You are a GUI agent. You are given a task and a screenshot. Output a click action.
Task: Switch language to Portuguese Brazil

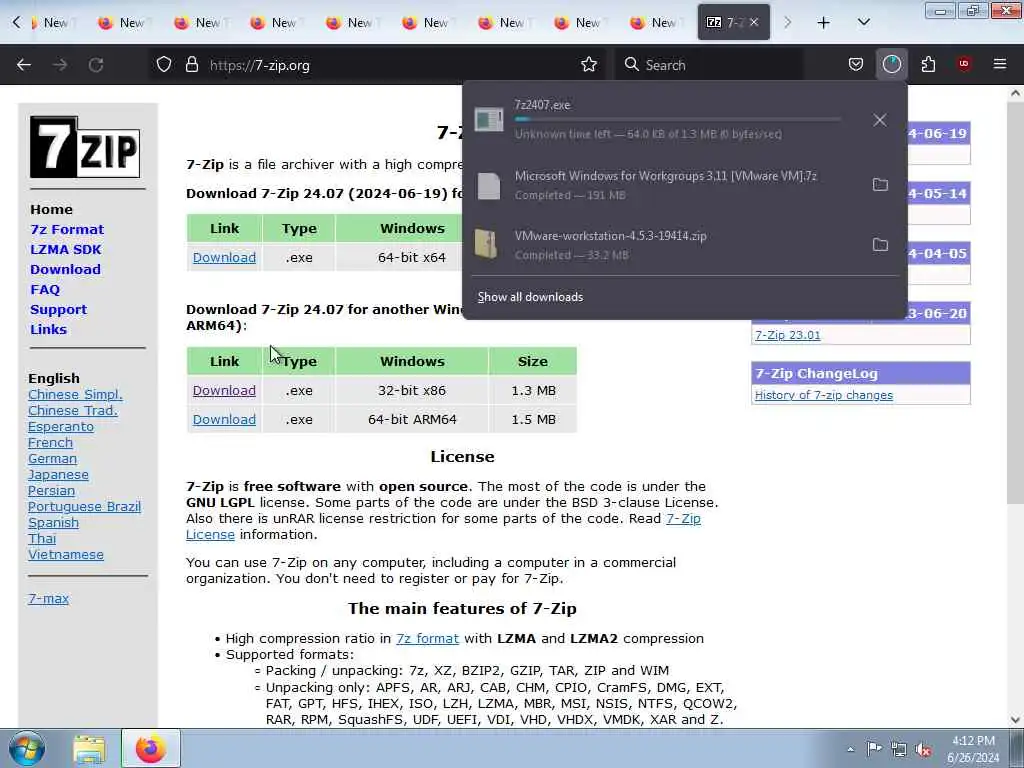point(84,507)
